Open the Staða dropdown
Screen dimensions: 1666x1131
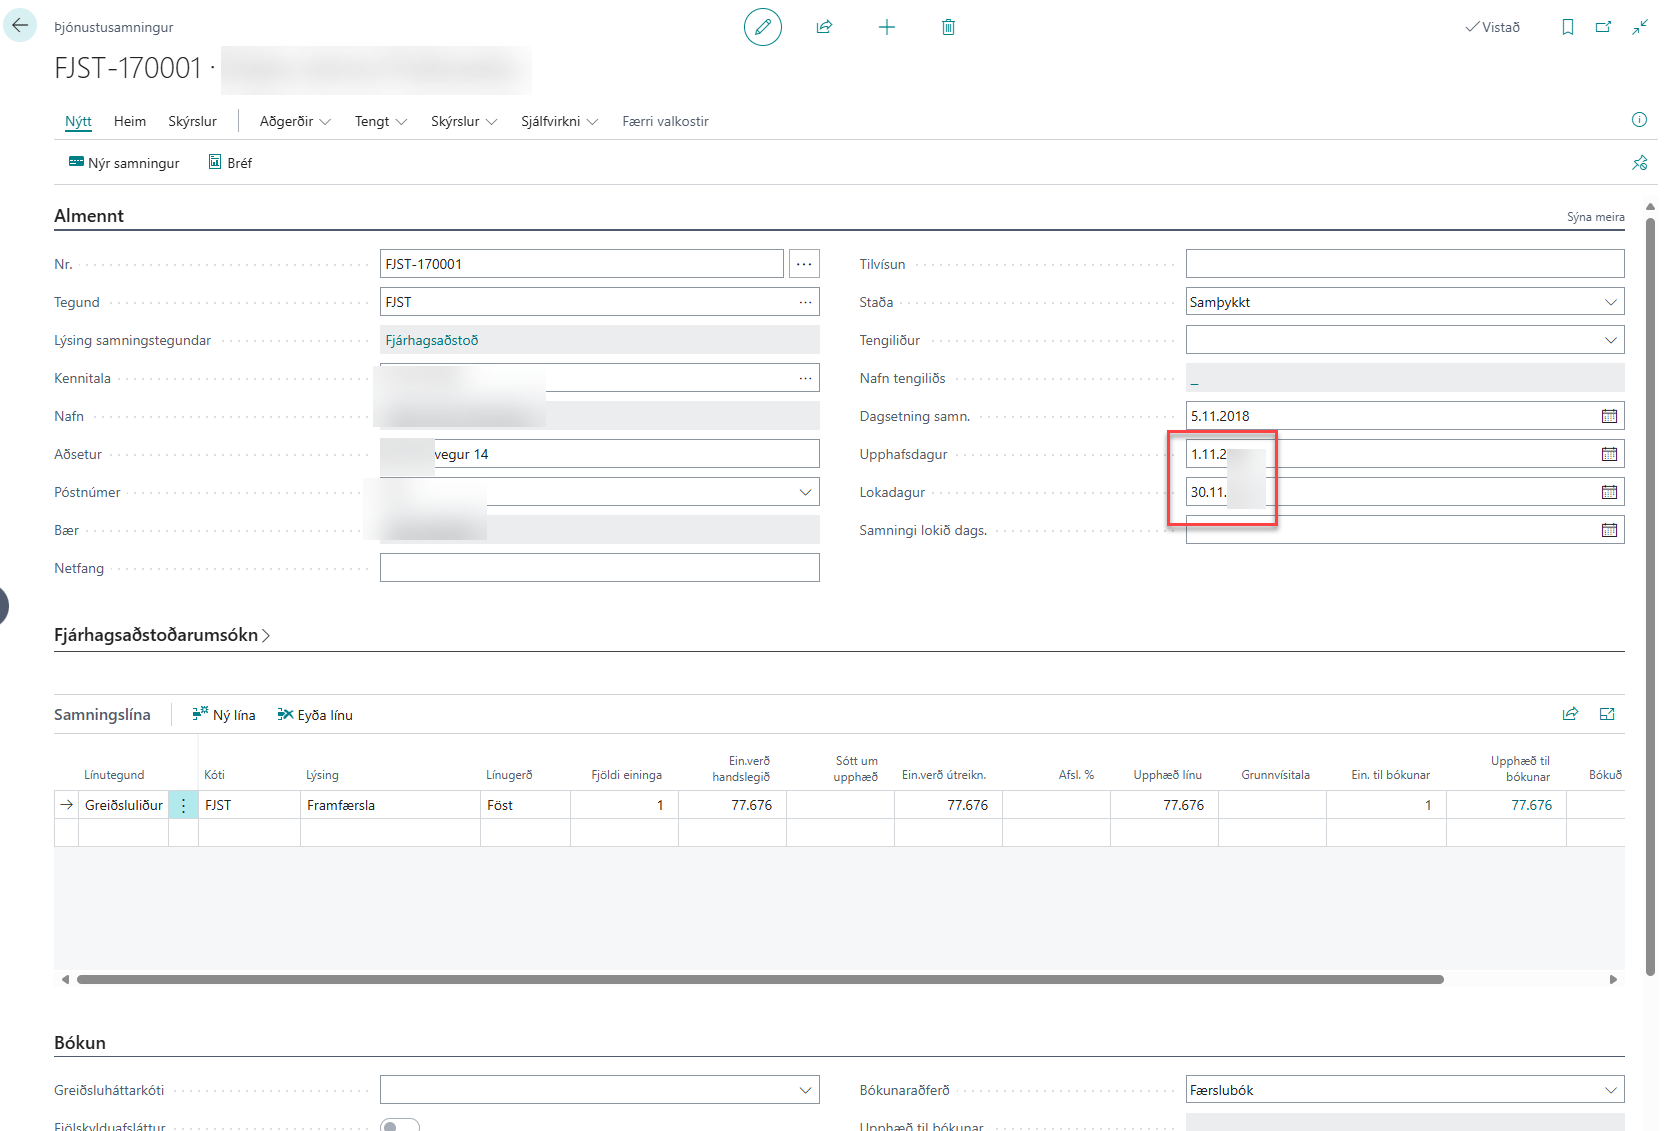(x=1404, y=302)
